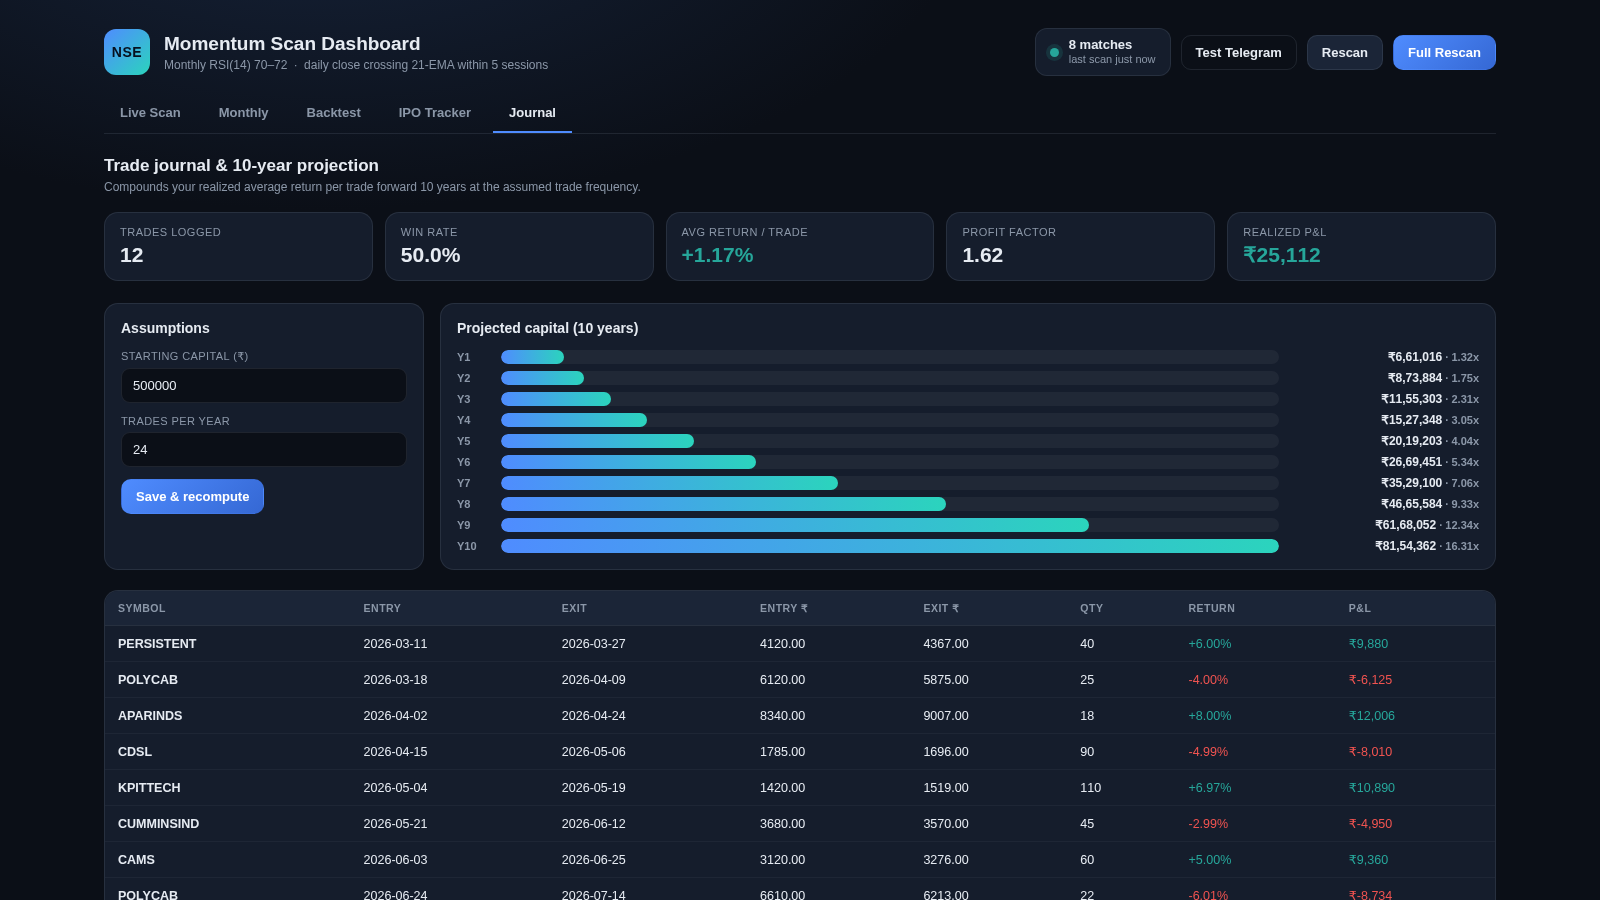Focus the Starting Capital input field
The height and width of the screenshot is (900, 1600).
pyautogui.click(x=264, y=386)
